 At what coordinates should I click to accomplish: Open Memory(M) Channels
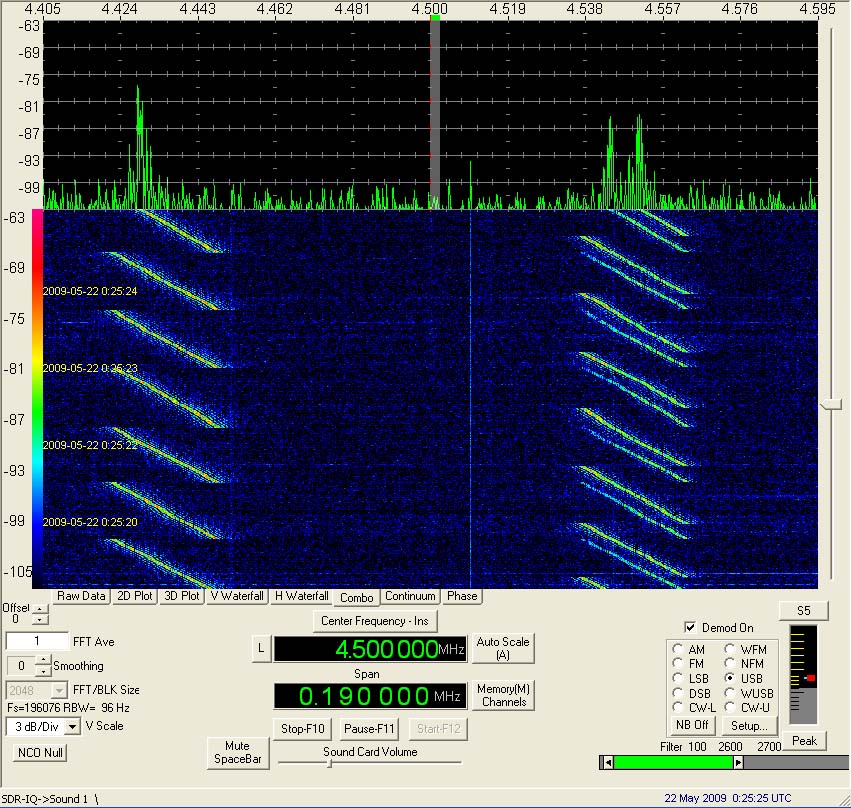click(x=503, y=695)
